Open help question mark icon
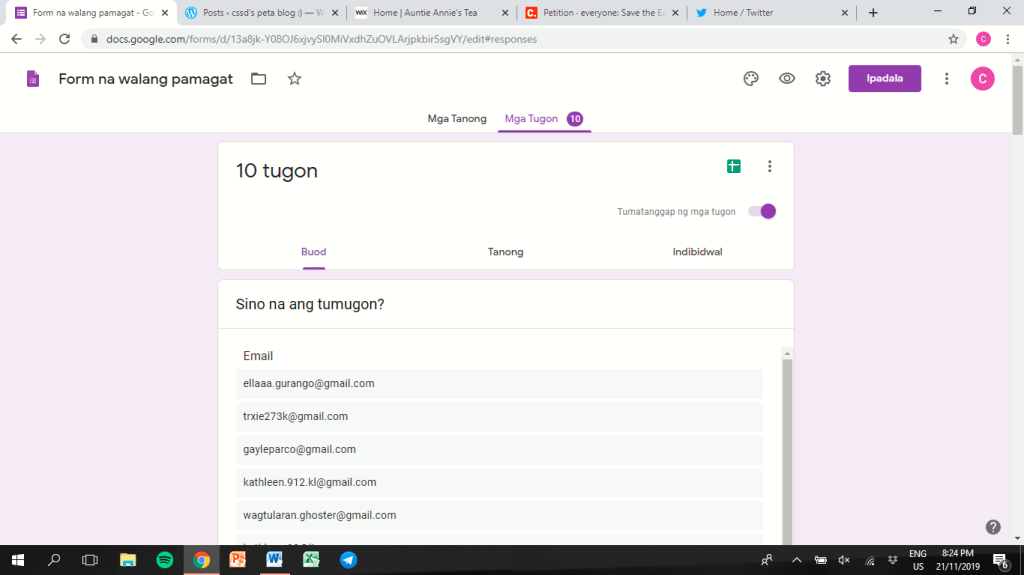Image resolution: width=1024 pixels, height=575 pixels. tap(993, 527)
